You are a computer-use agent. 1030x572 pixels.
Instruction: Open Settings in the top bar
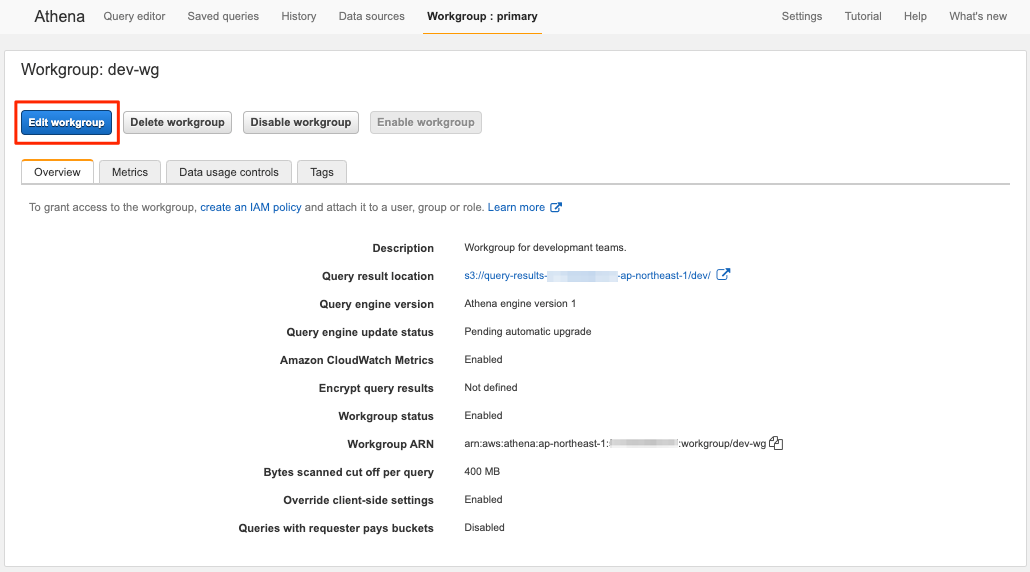[802, 16]
